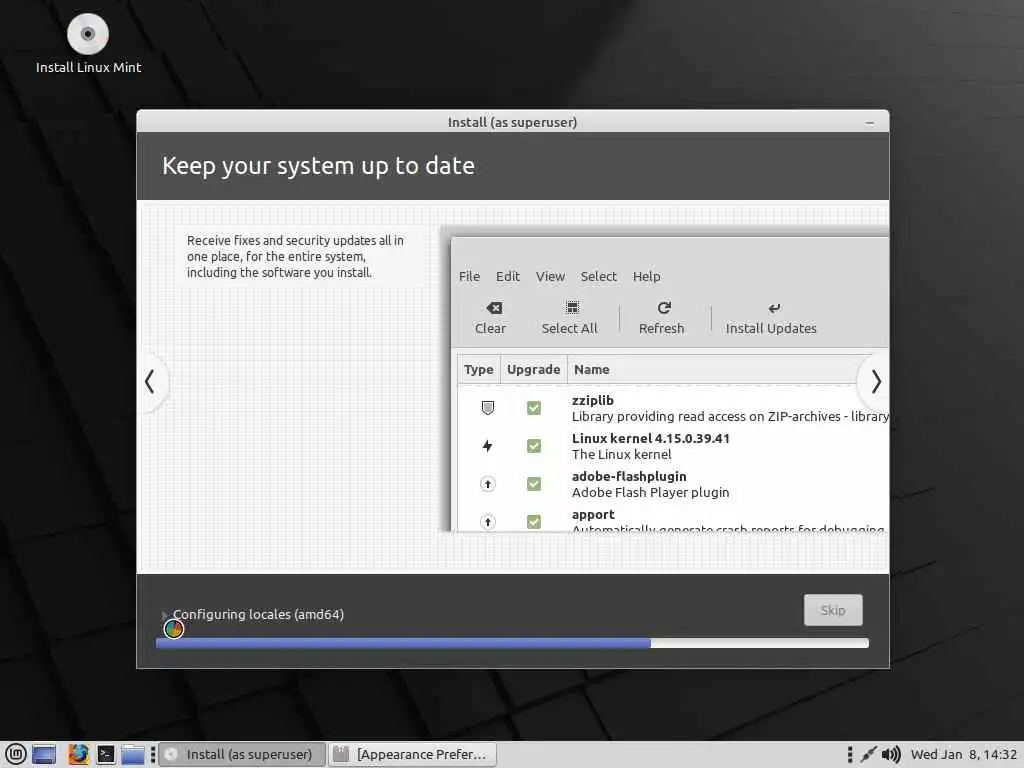Screen dimensions: 1024x768
Task: Click the Name column header
Action: 592,370
